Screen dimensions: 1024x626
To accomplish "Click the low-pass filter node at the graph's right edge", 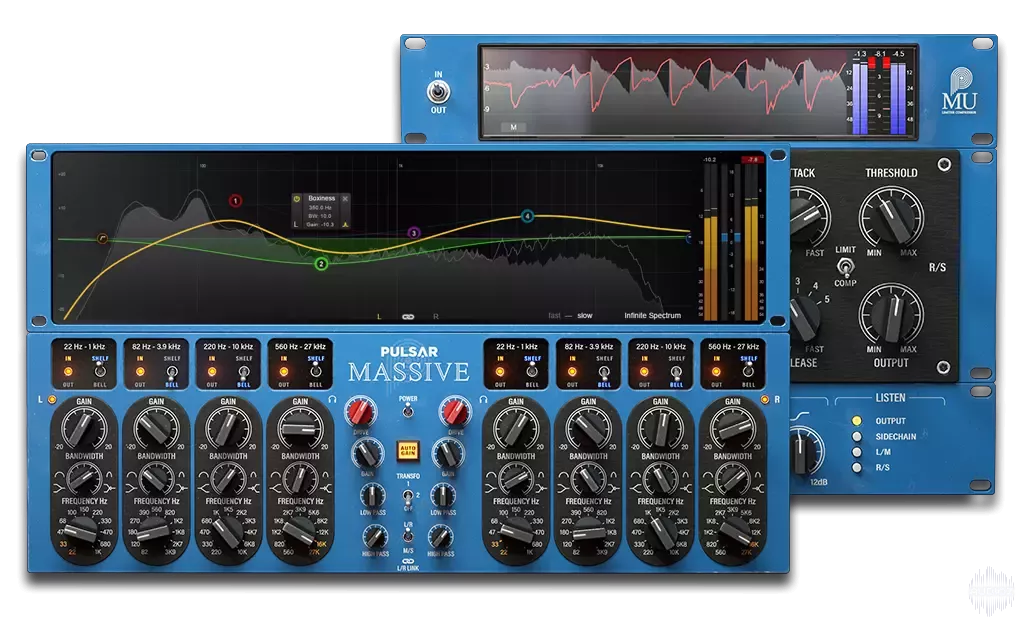I will click(x=688, y=239).
